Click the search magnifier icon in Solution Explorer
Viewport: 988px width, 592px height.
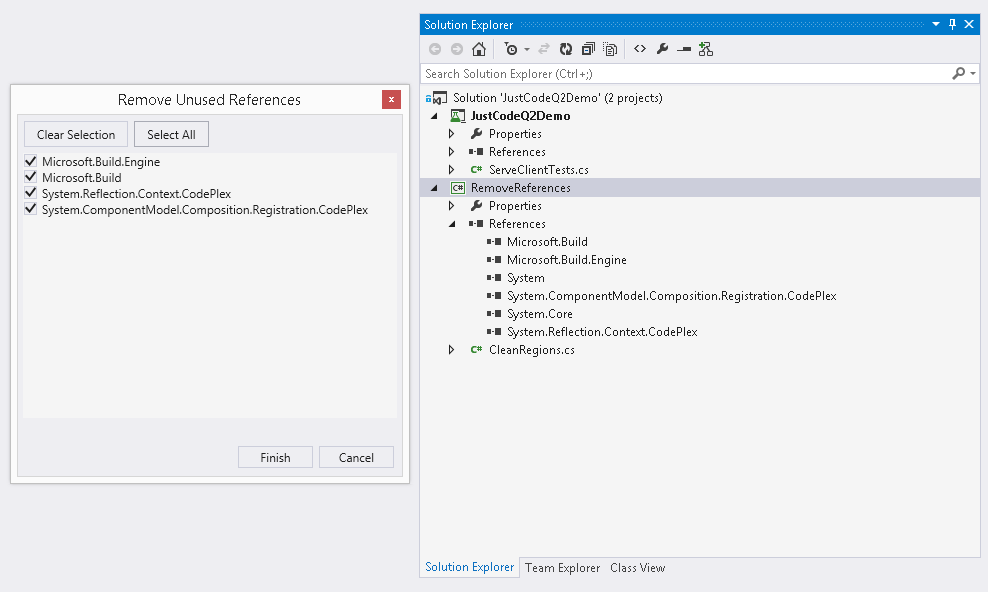click(958, 74)
